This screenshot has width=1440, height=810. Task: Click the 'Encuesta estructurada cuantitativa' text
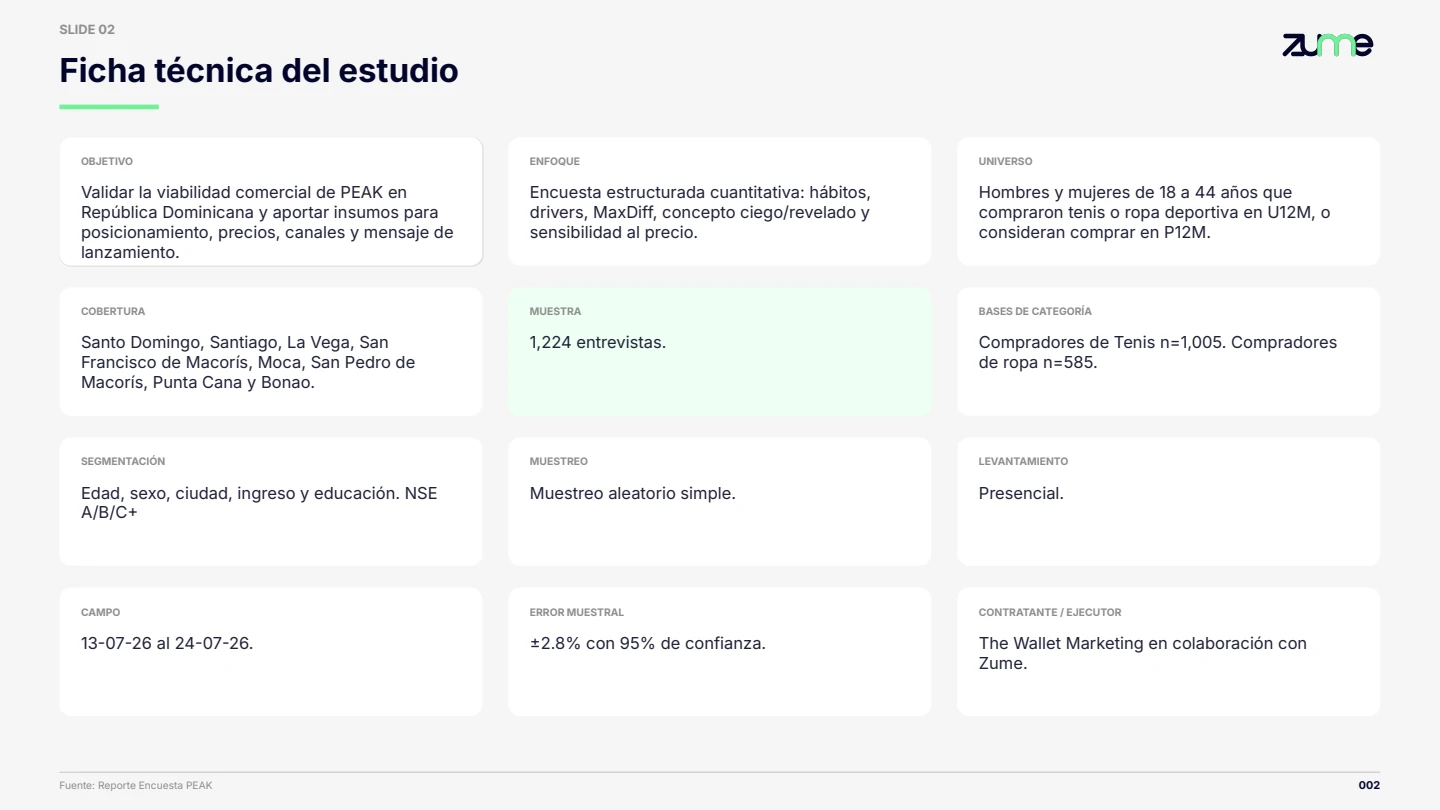coord(666,192)
